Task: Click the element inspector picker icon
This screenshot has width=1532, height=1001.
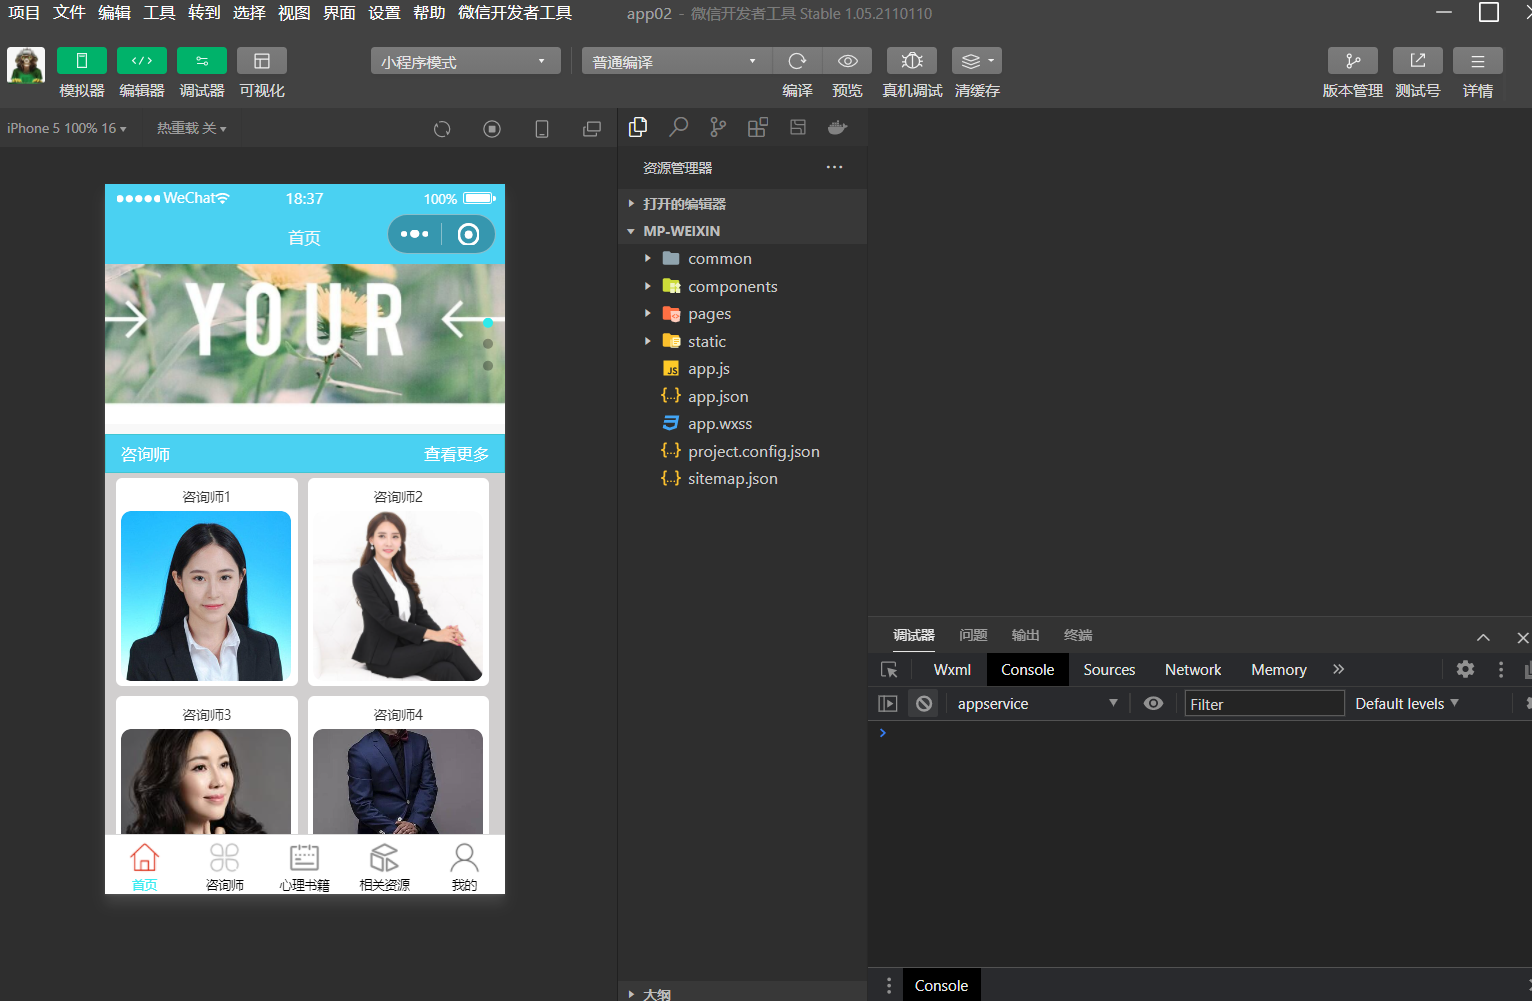Action: [889, 670]
